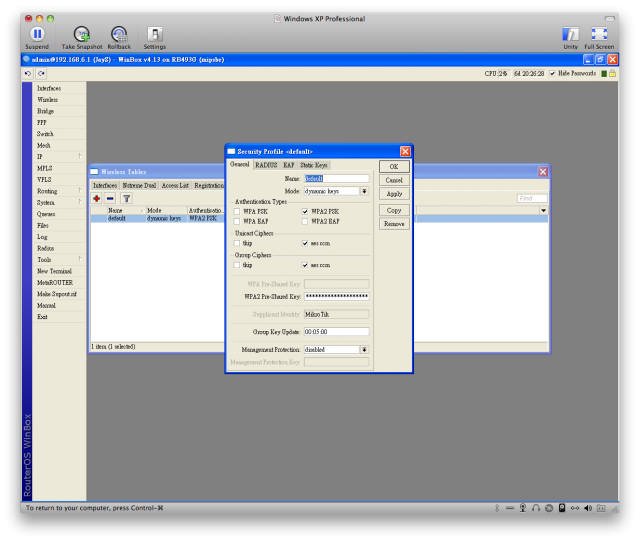The height and width of the screenshot is (542, 640).
Task: Expand the Routing submenu
Action: point(80,191)
